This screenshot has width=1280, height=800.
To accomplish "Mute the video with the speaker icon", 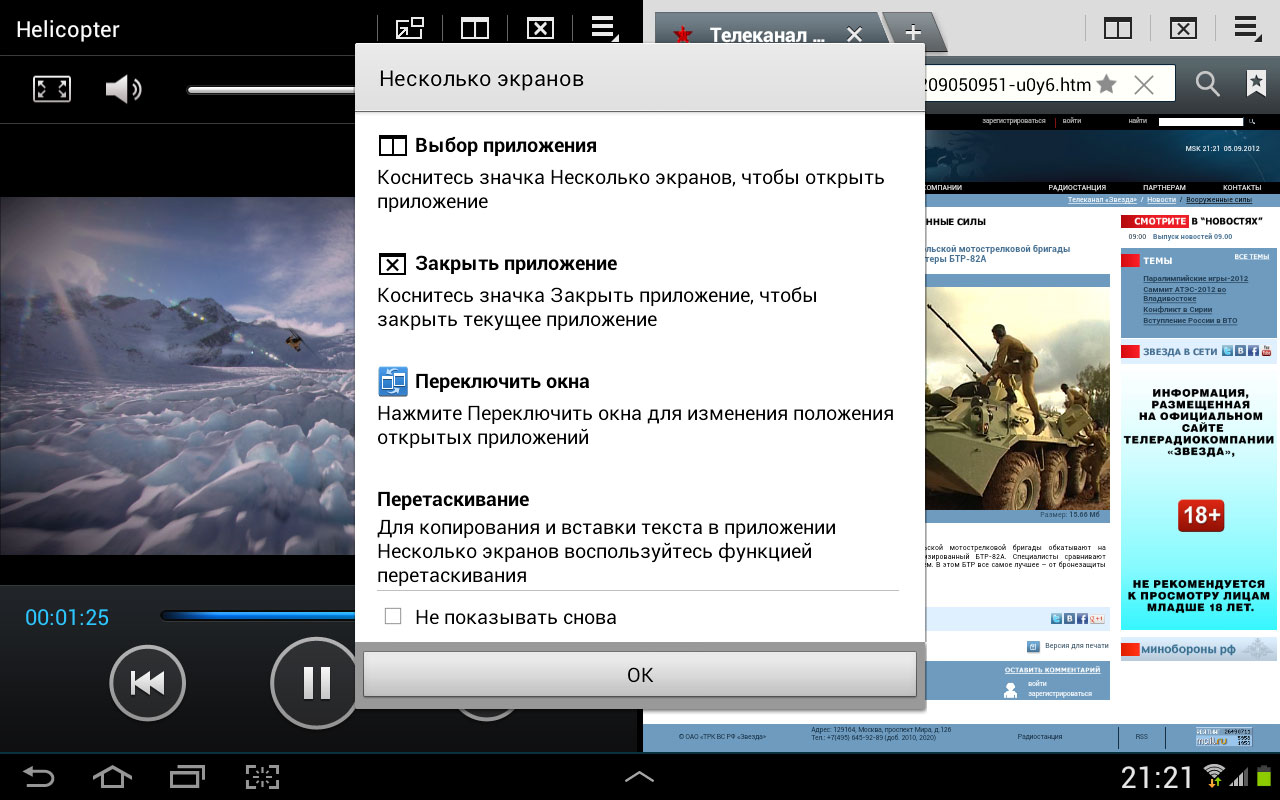I will (123, 89).
